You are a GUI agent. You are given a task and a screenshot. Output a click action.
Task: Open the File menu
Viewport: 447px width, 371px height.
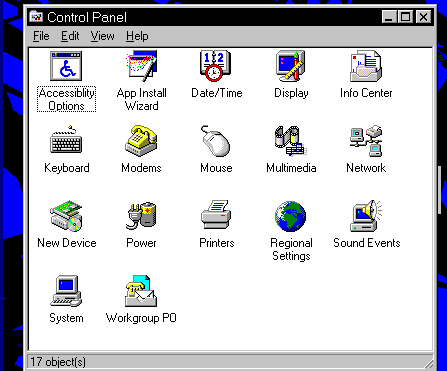pos(41,36)
